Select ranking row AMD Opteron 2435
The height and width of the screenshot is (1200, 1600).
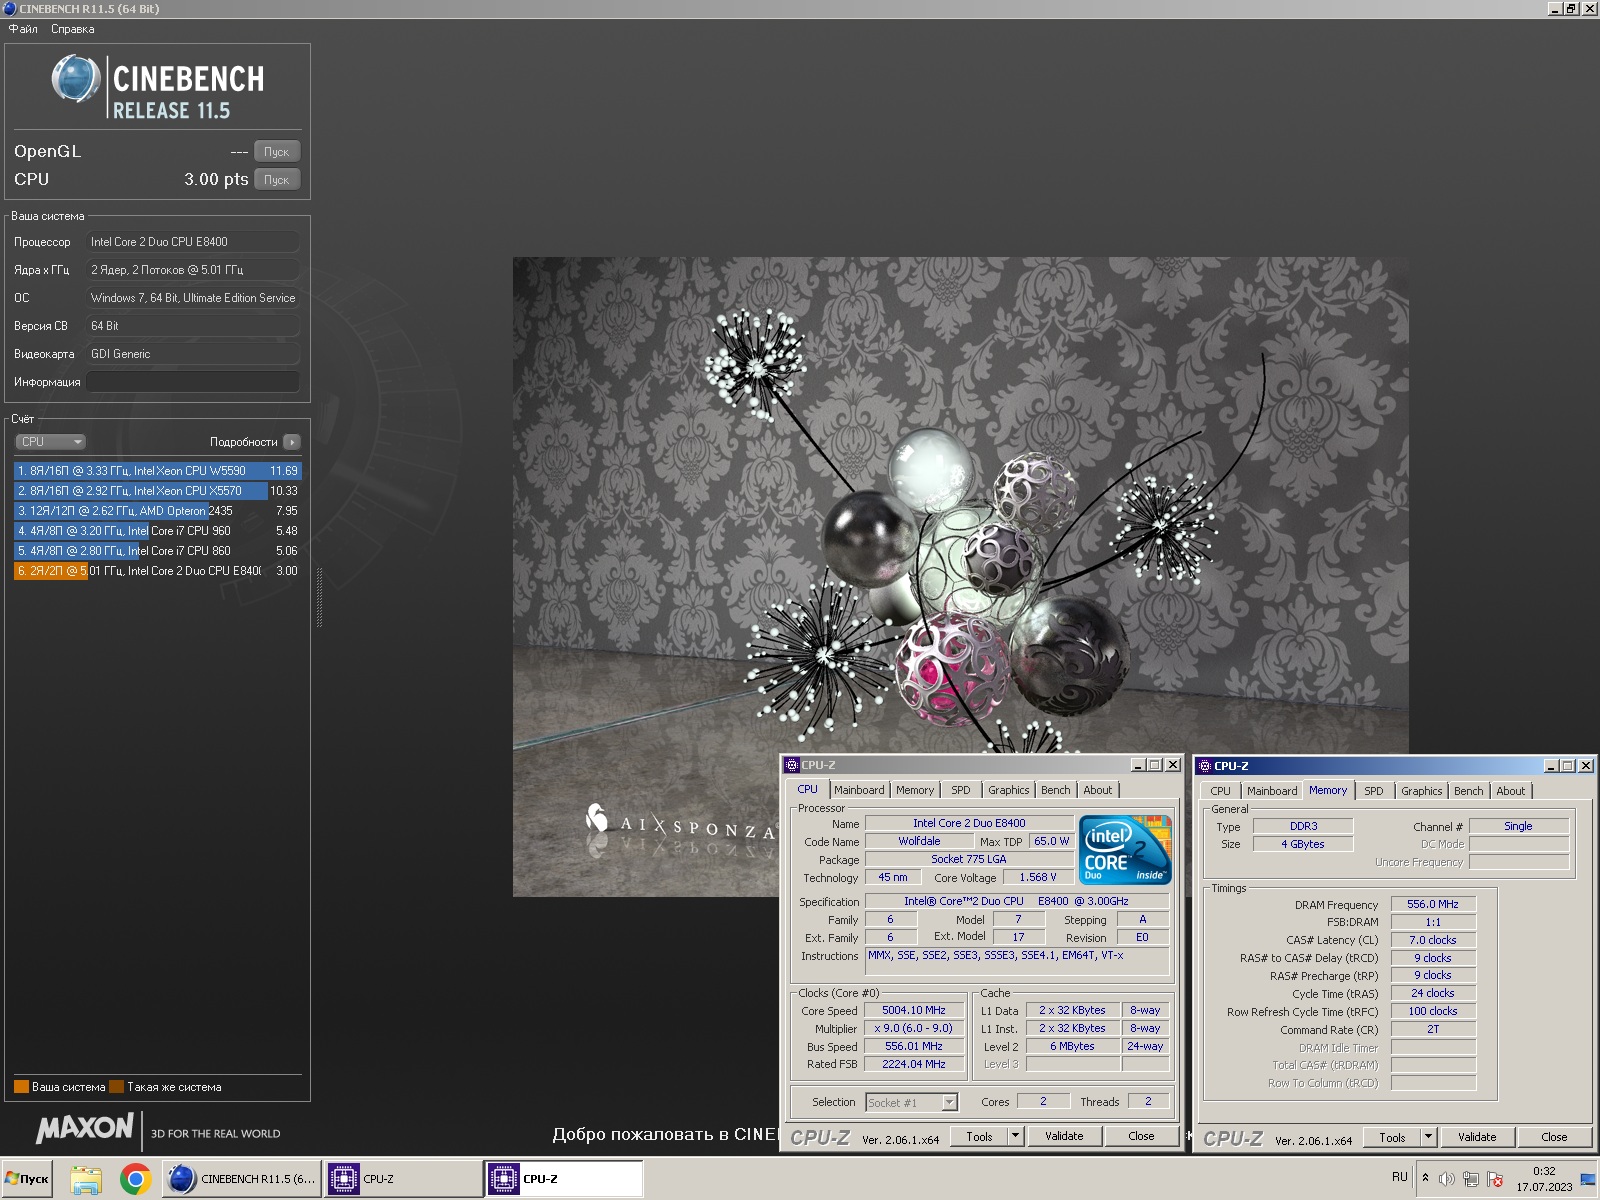(x=157, y=511)
